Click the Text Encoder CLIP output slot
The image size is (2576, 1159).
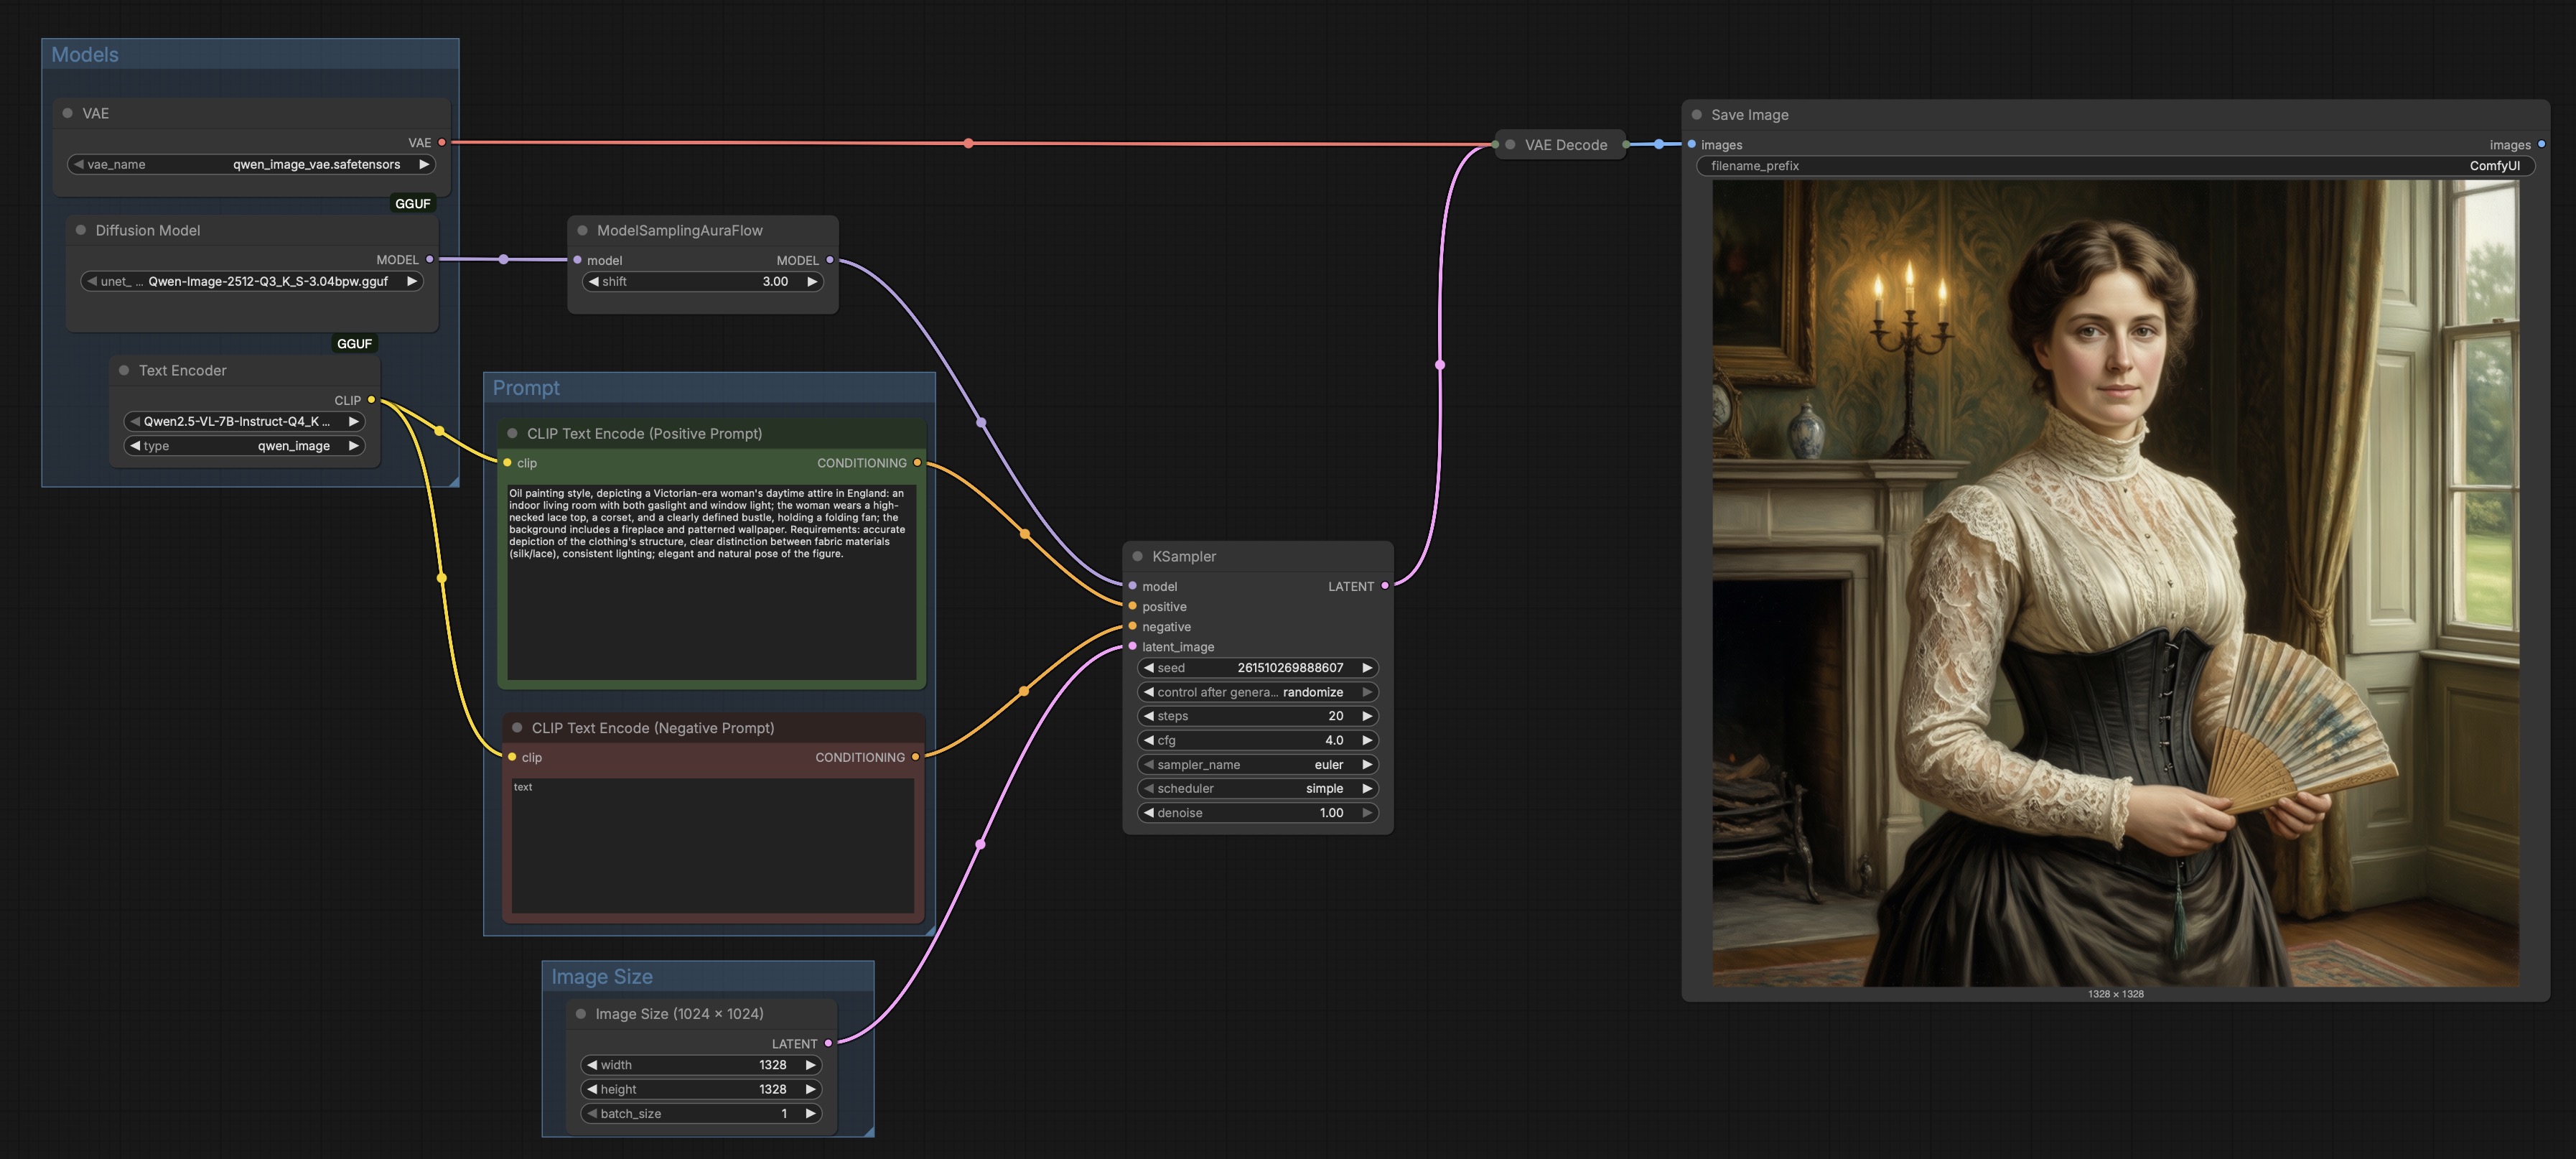pos(371,400)
